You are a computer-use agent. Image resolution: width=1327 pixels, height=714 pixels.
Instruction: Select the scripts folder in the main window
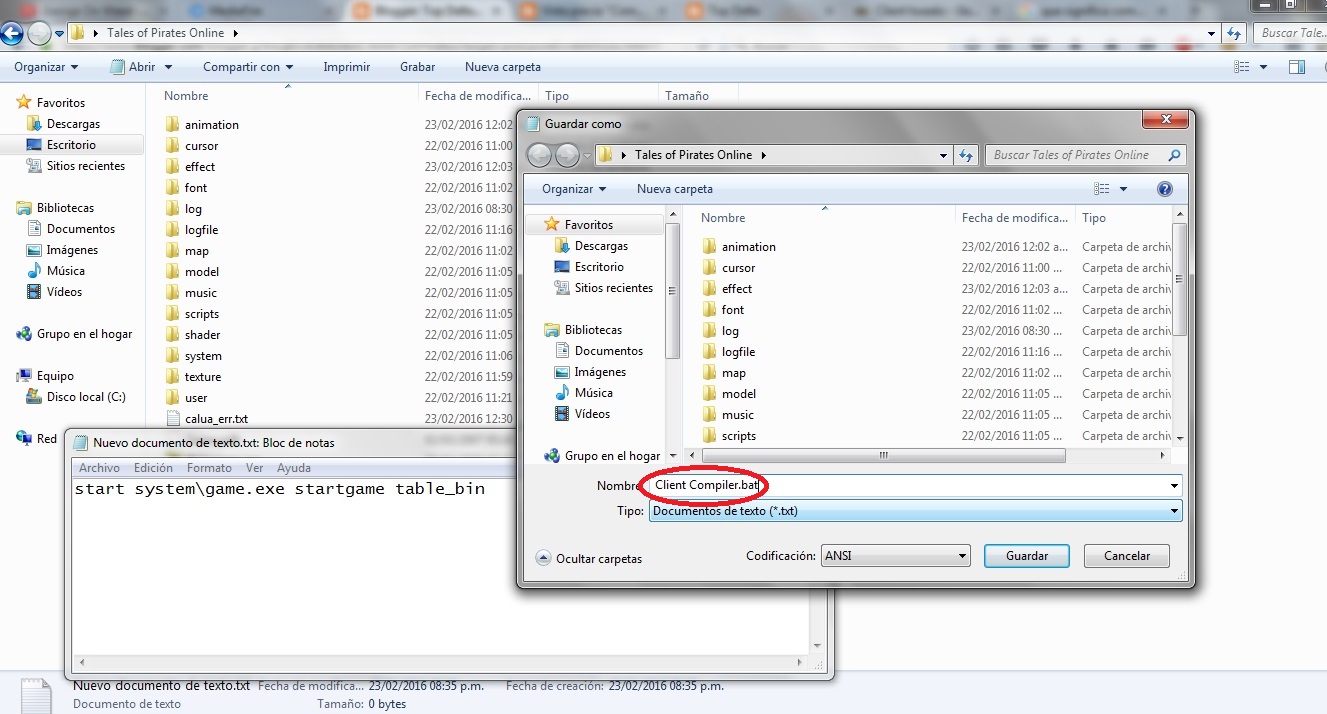(204, 313)
